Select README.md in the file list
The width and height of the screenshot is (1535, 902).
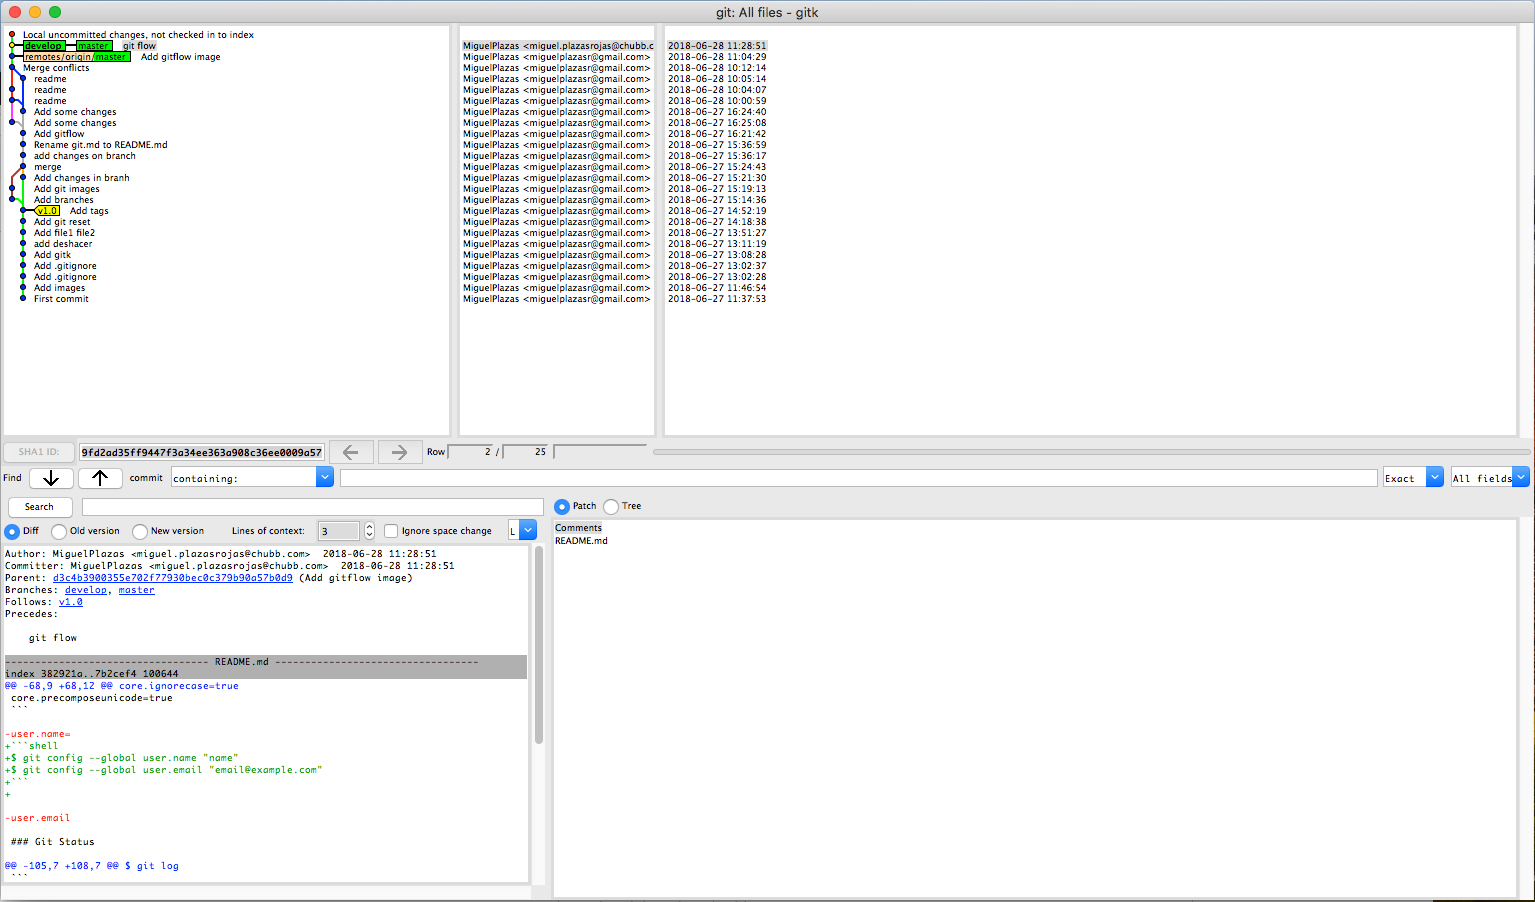pyautogui.click(x=581, y=541)
